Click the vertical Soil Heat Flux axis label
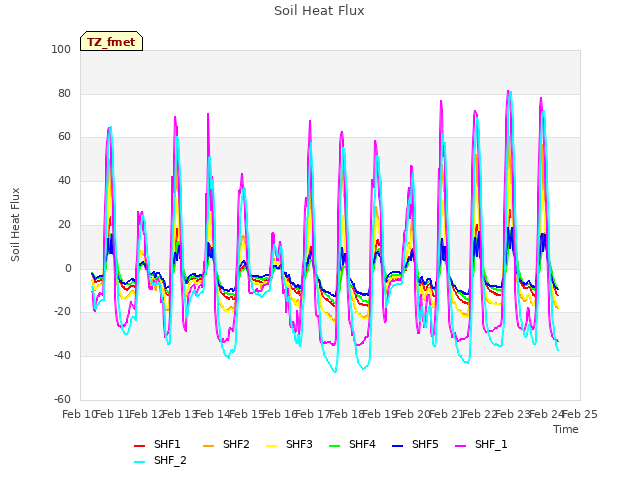 pos(16,225)
